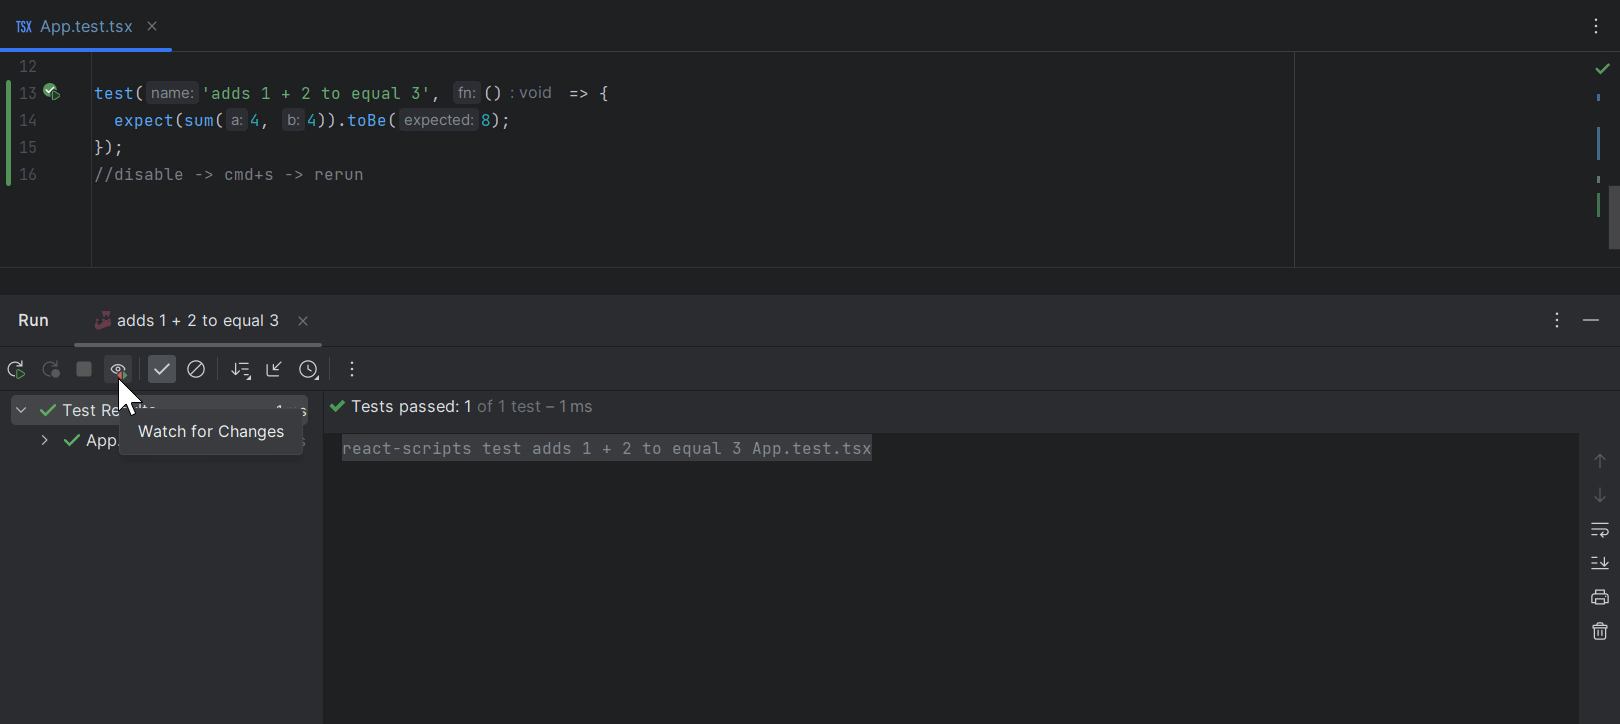Rerun the test with the Rerun icon
This screenshot has width=1620, height=724.
pos(16,370)
